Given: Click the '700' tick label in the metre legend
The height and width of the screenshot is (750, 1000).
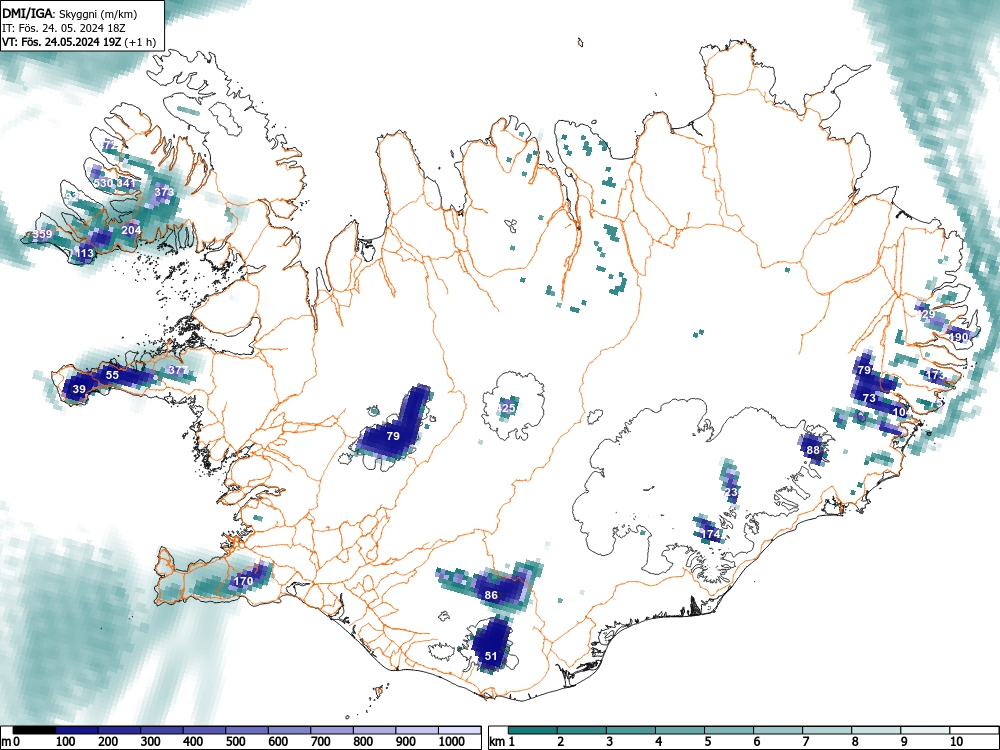Looking at the screenshot, I should click(320, 742).
